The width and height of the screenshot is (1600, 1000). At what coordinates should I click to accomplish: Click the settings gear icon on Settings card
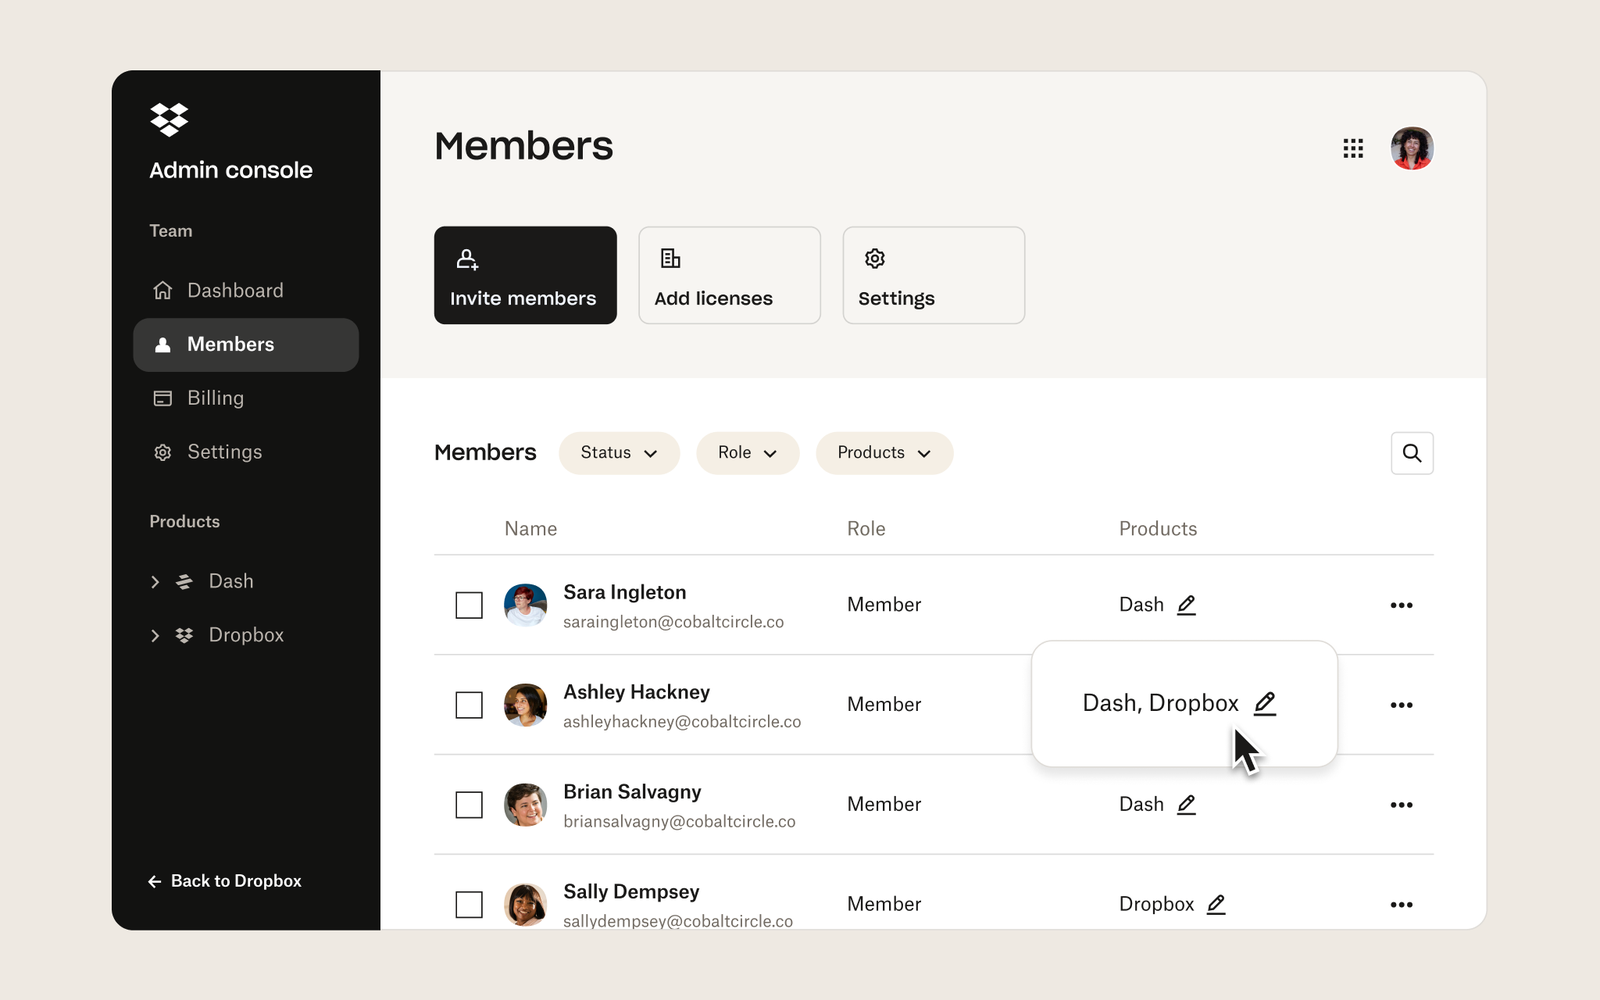click(874, 259)
